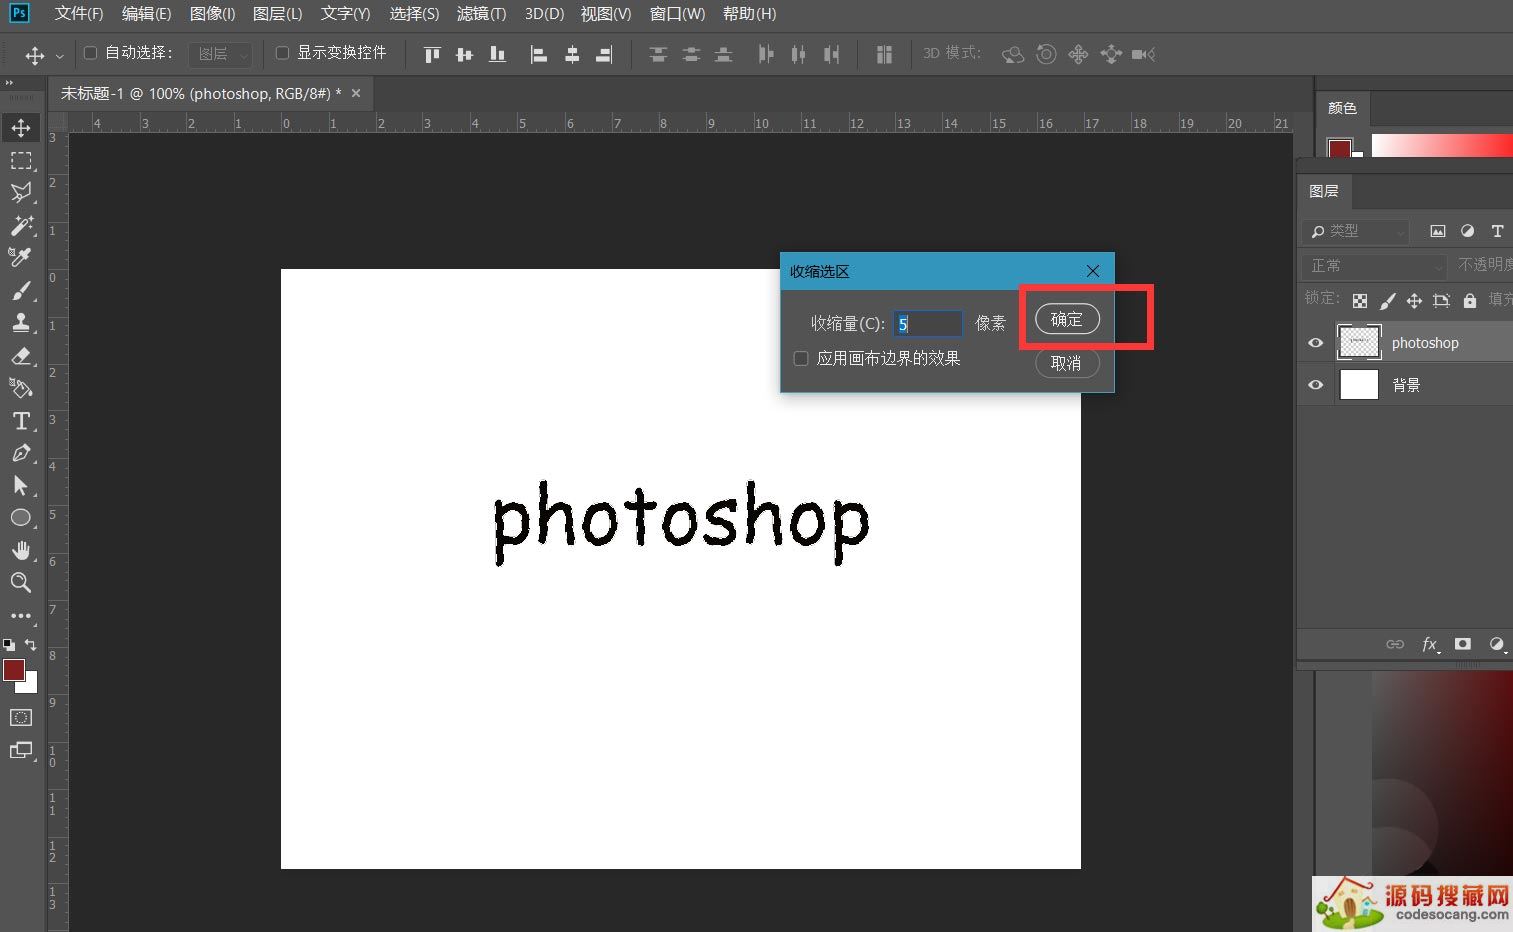Lock all padlock icon
Image resolution: width=1513 pixels, height=932 pixels.
pos(1469,300)
